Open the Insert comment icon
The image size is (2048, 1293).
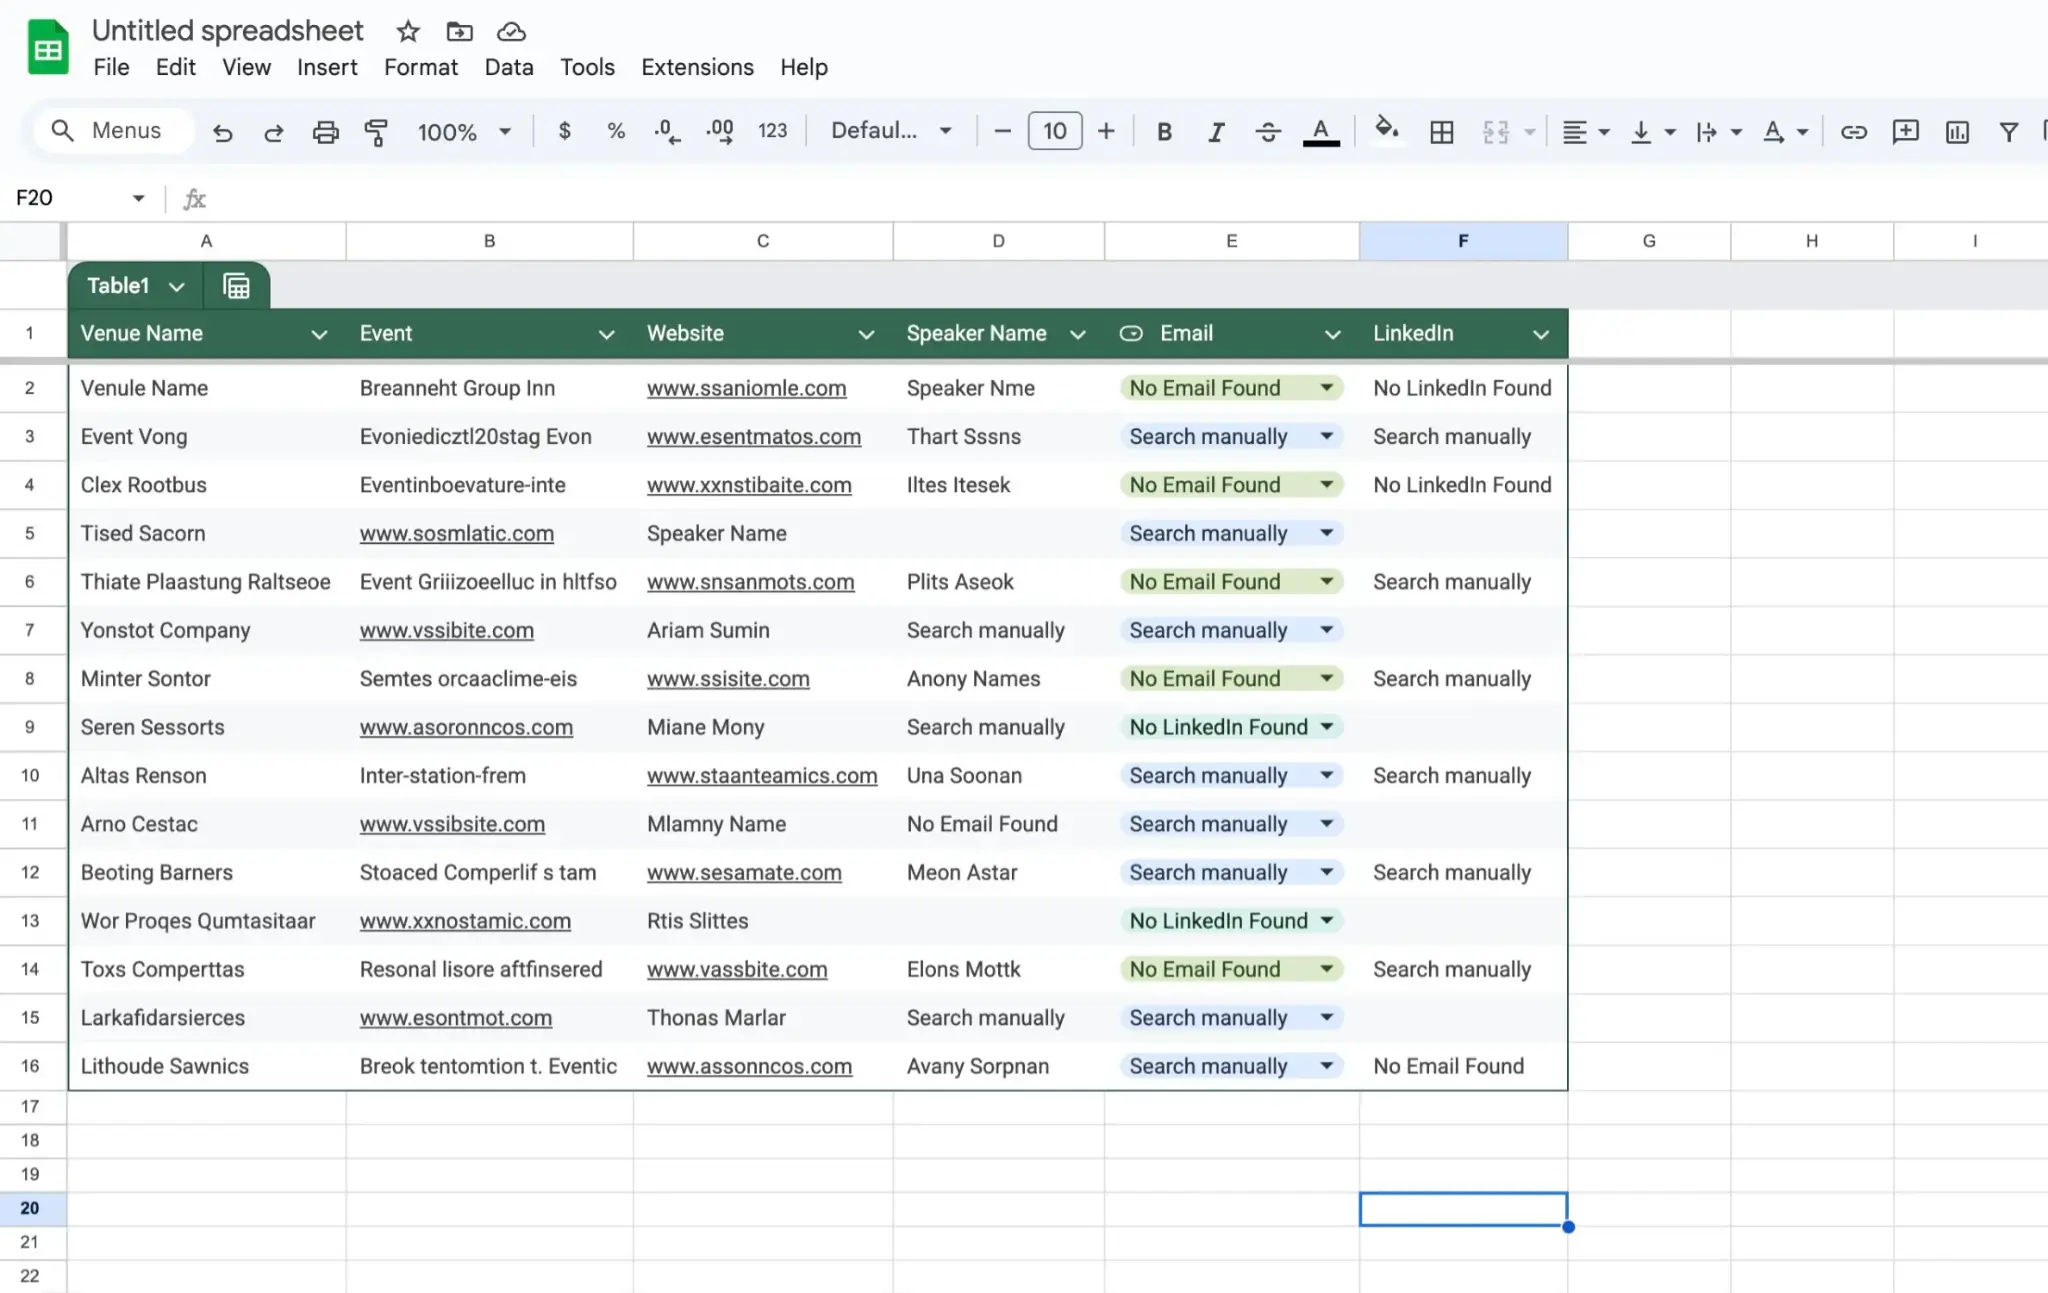pos(1905,131)
